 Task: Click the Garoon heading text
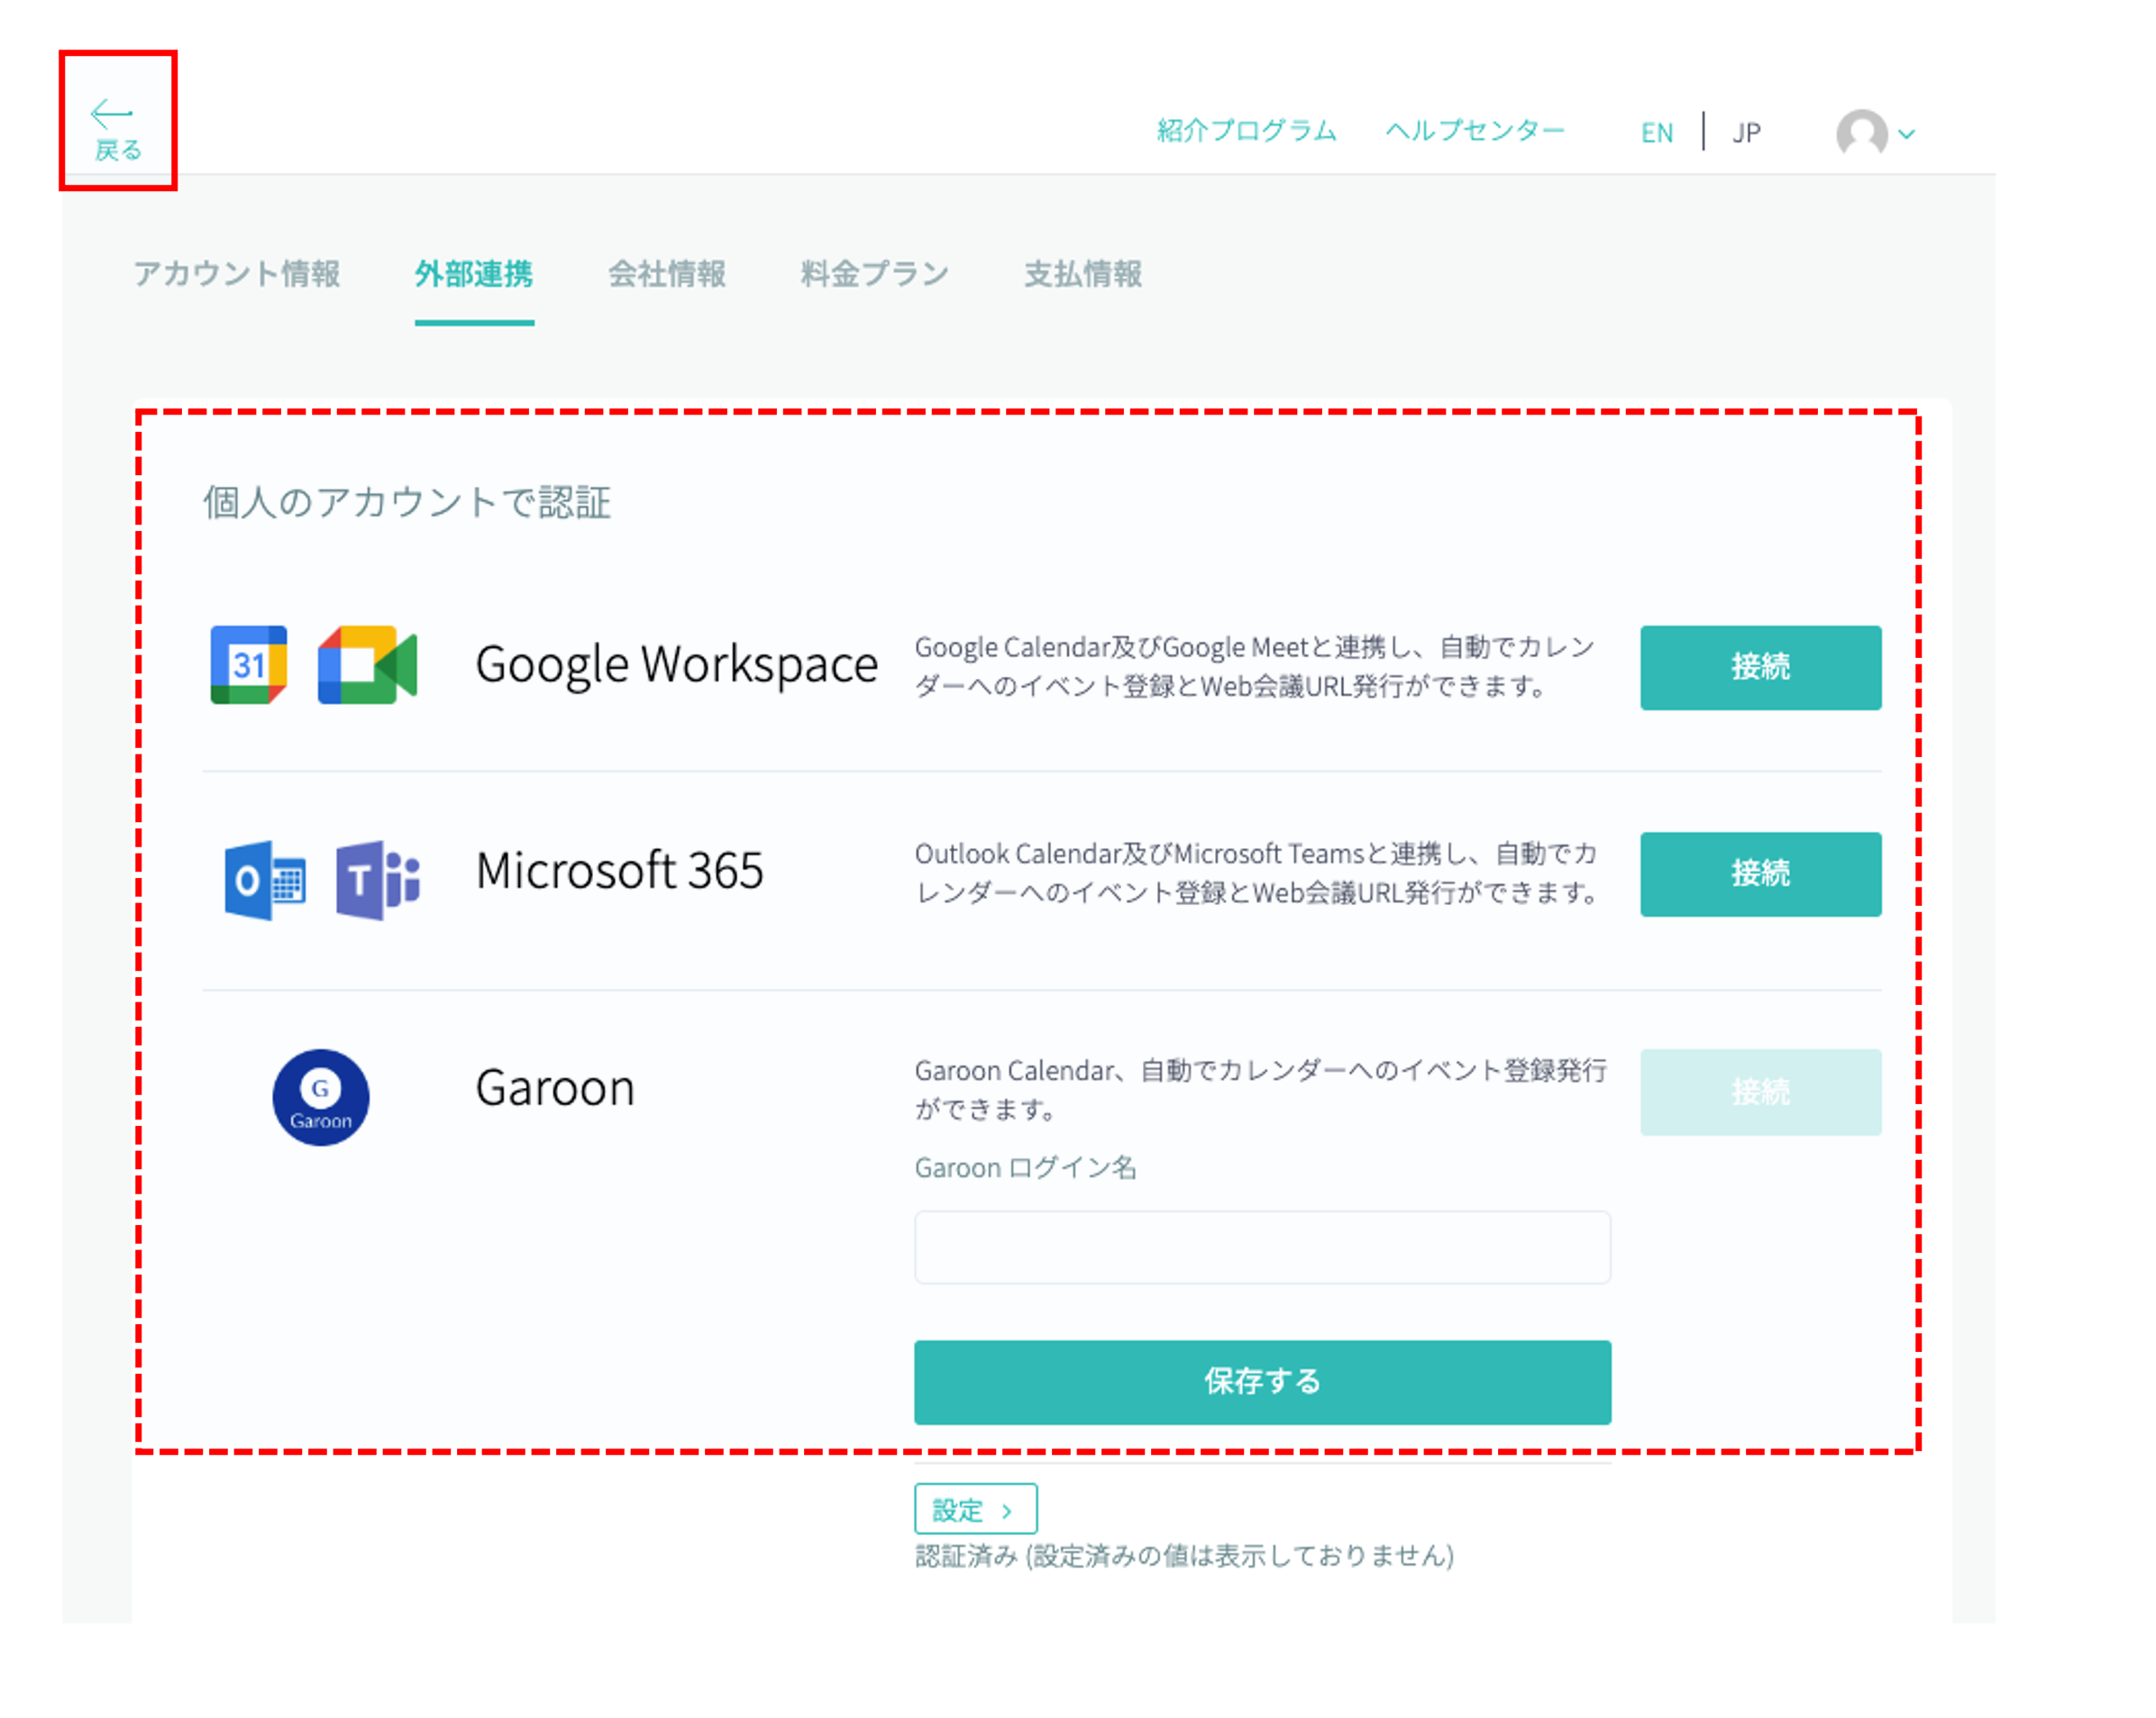pyautogui.click(x=555, y=1088)
